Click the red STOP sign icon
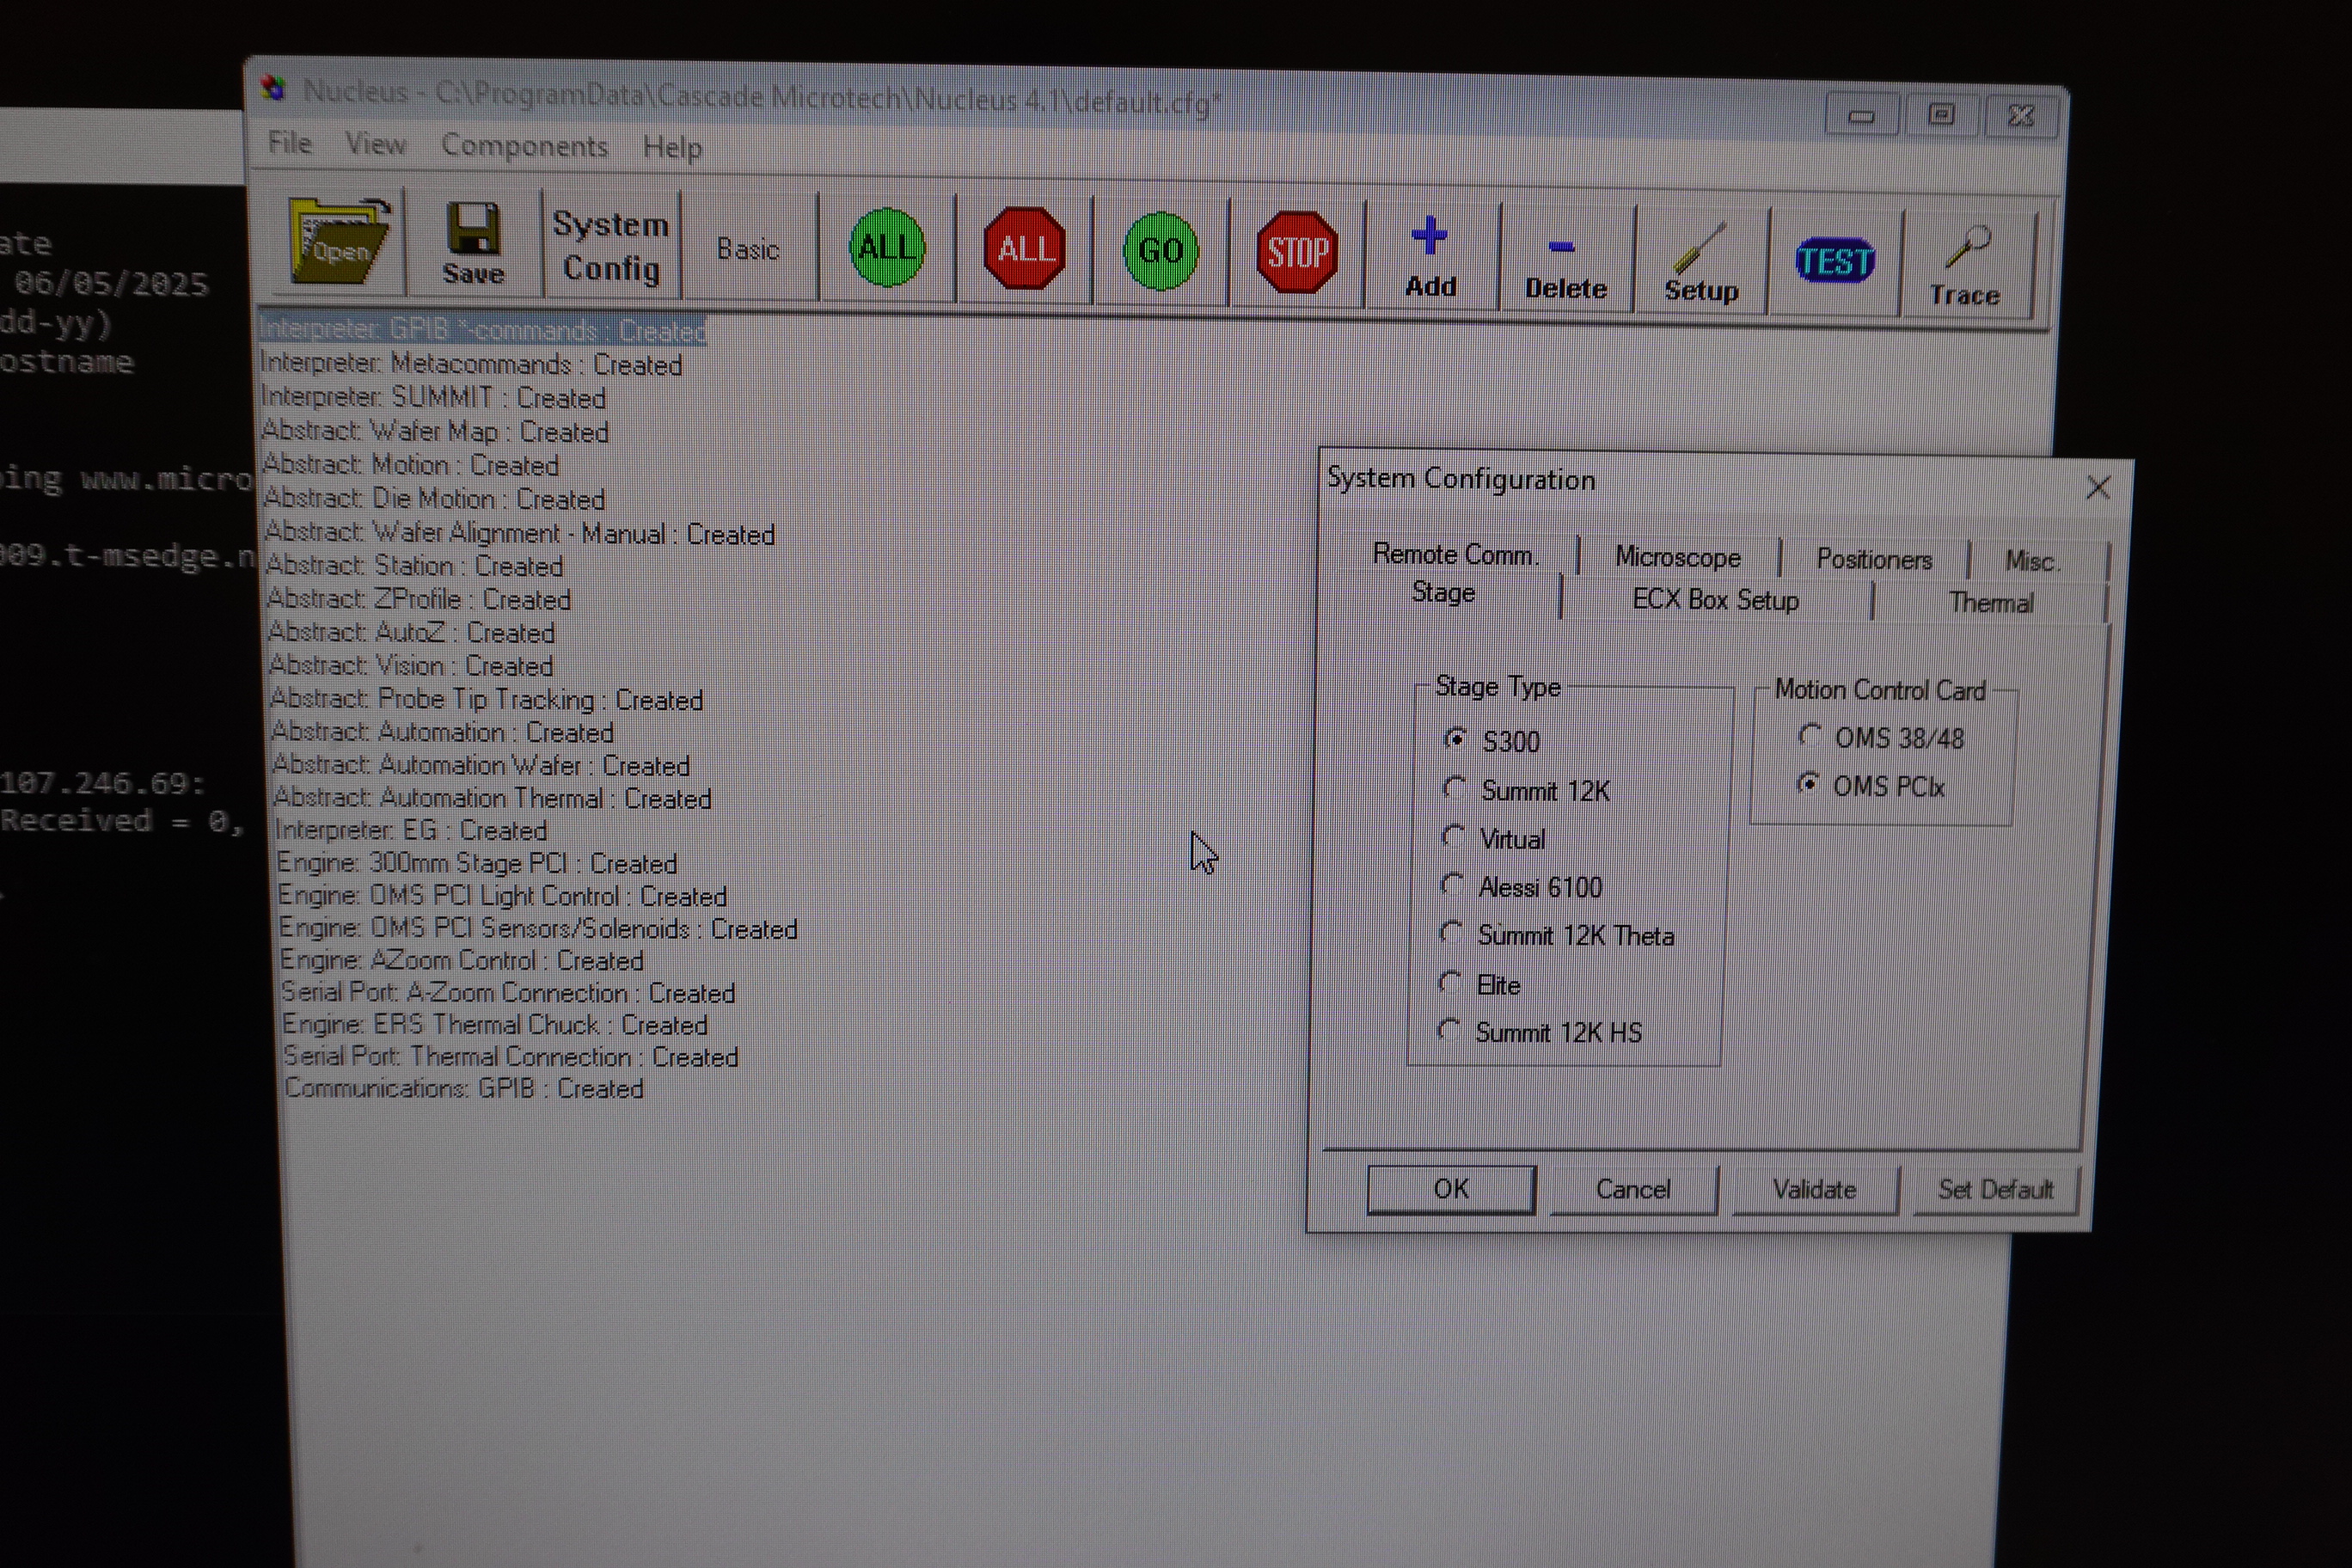2352x1568 pixels. tap(1297, 253)
